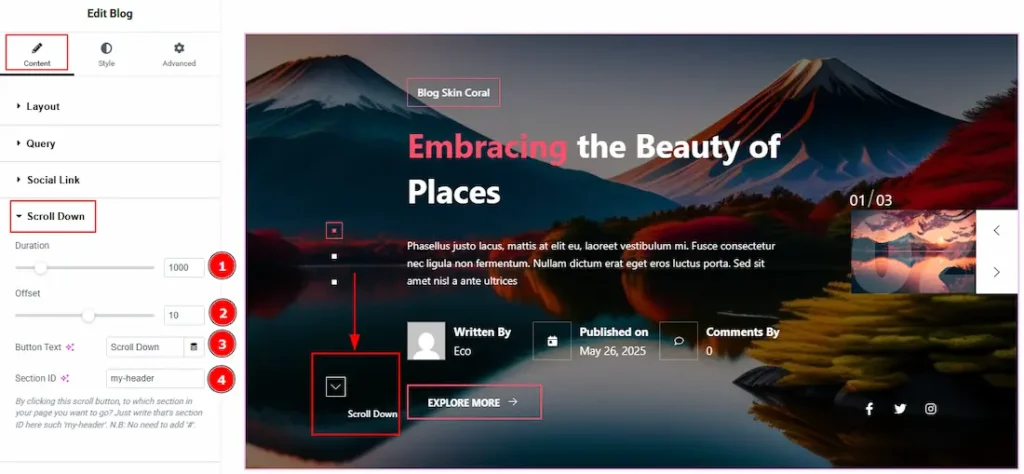Click the AI sparkle icon beside Button Text
The image size is (1024, 474).
[x=70, y=347]
